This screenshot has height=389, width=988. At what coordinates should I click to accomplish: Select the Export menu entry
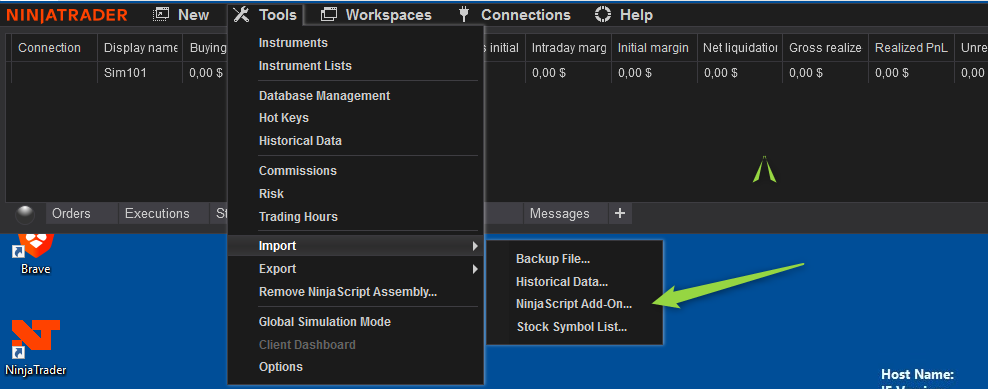tap(355, 269)
